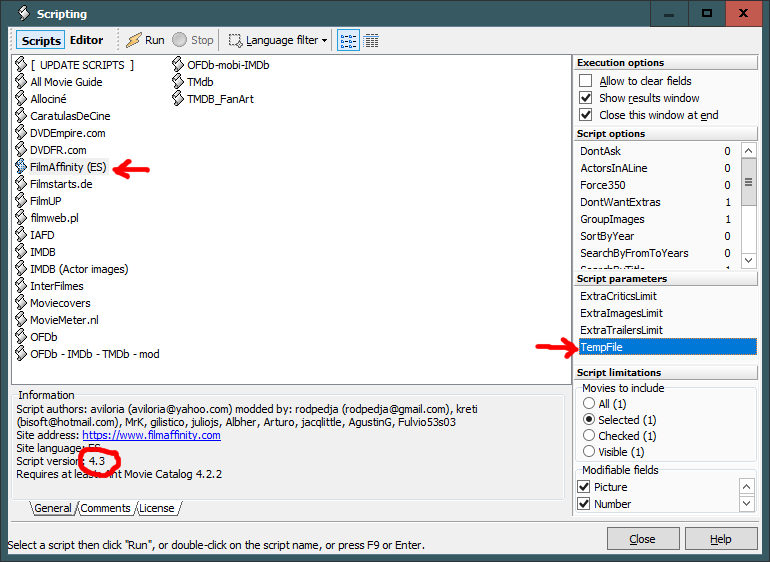Click Script options scroll up arrow
Image resolution: width=770 pixels, height=562 pixels.
pyautogui.click(x=748, y=150)
